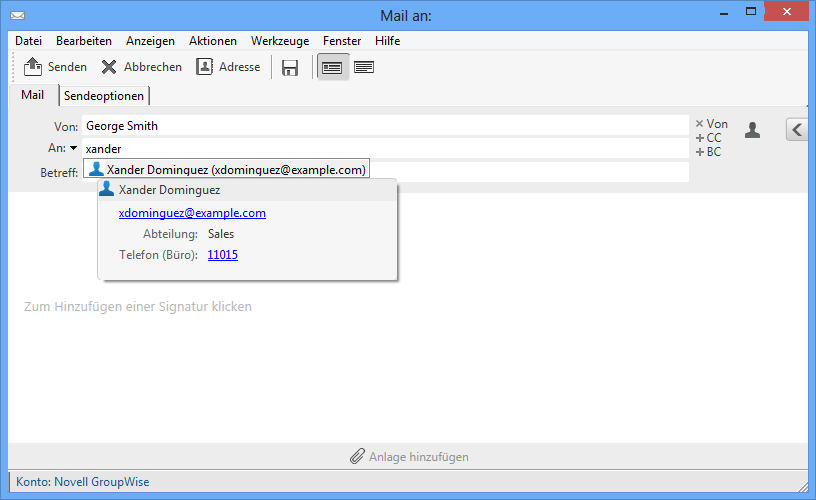This screenshot has height=500, width=816.
Task: Click the Sales department value
Action: tap(221, 234)
